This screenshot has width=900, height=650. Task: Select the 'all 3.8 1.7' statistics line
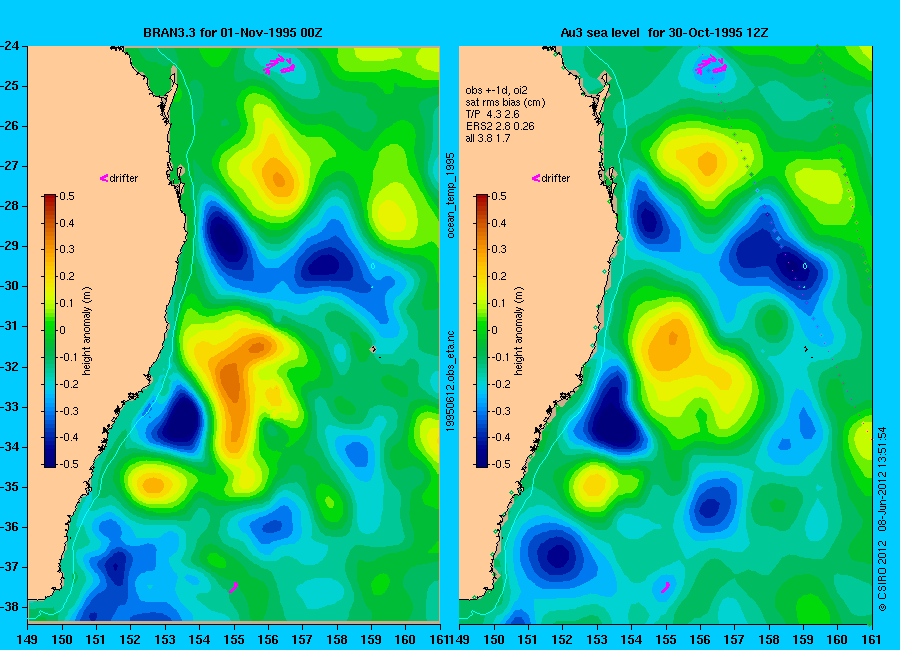click(488, 138)
